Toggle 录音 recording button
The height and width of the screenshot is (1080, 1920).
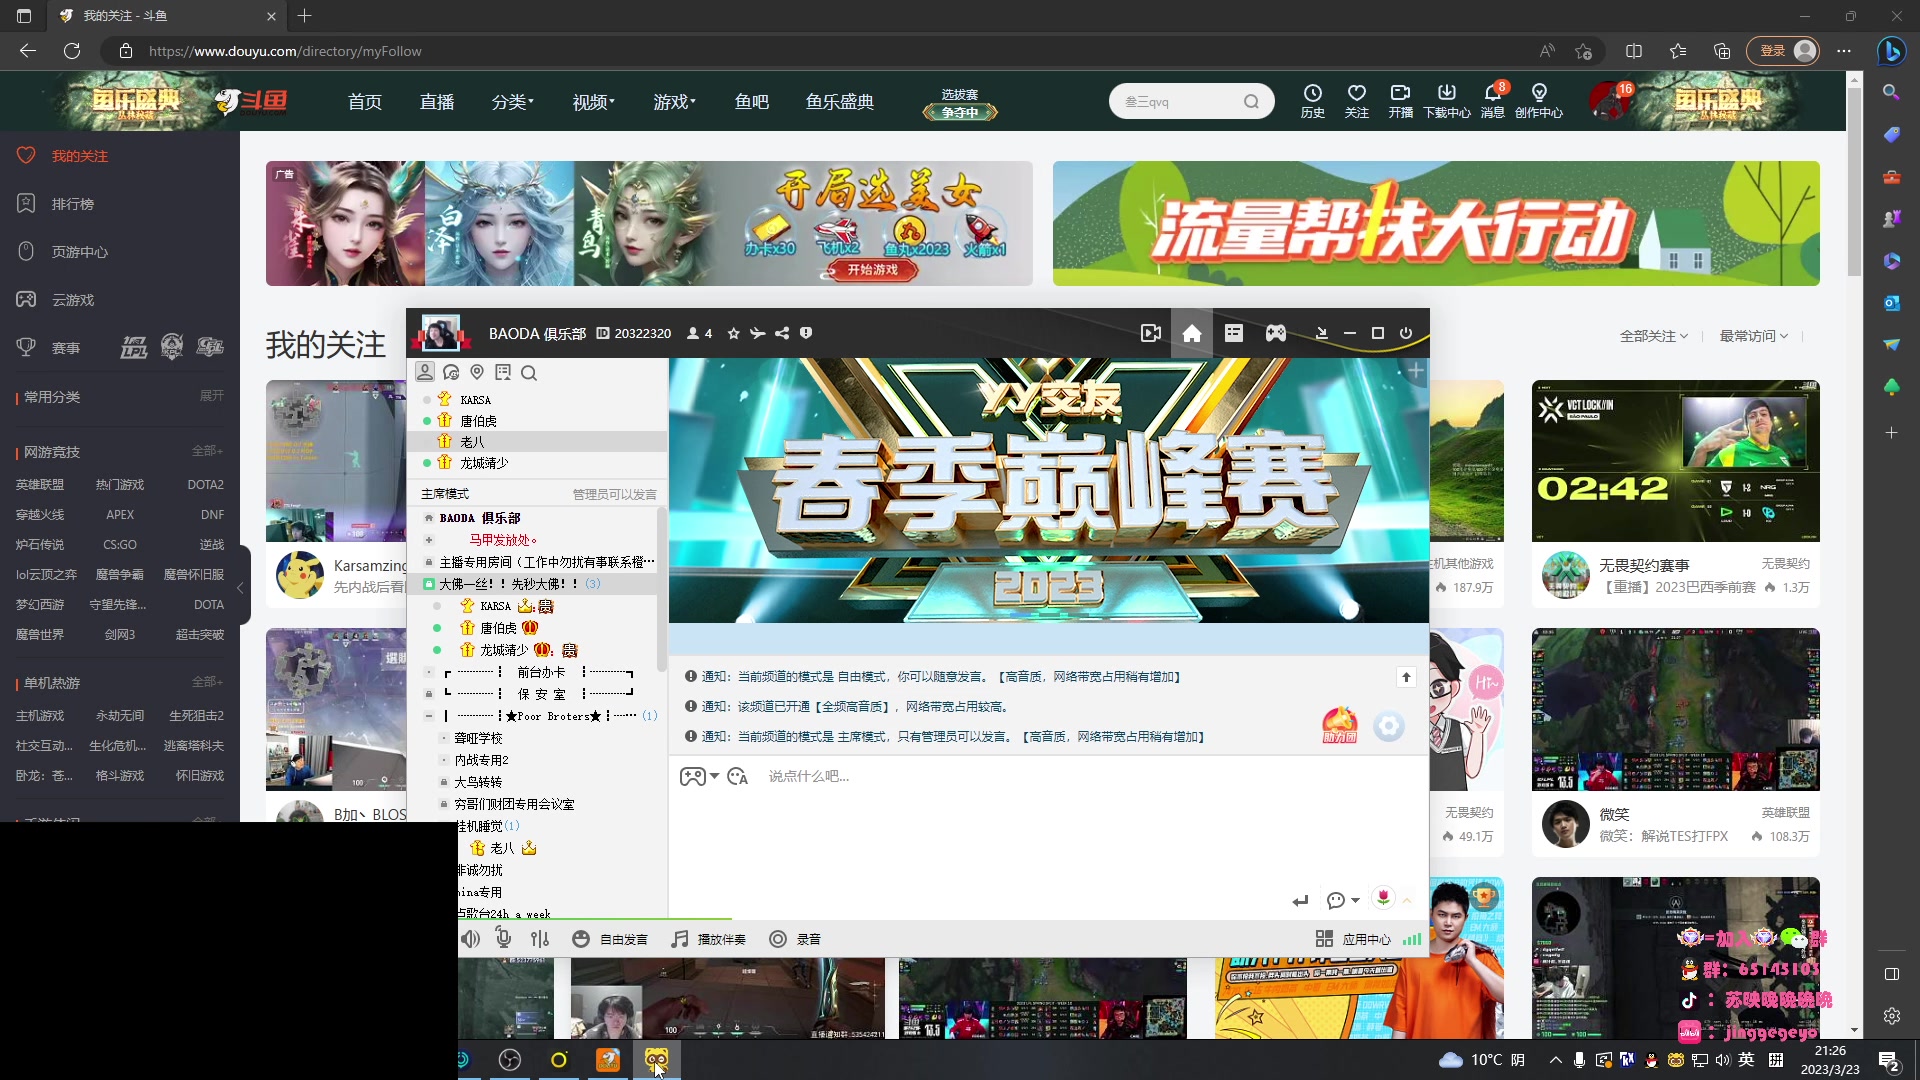pos(795,939)
